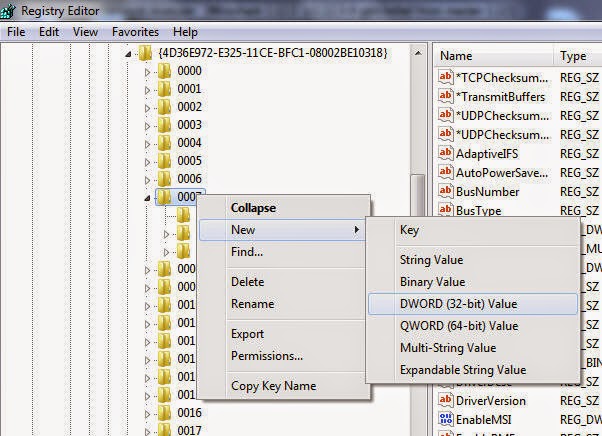Viewport: 602px width, 436px height.
Task: Click the {4D36E972...} class key folder icon
Action: coord(145,53)
